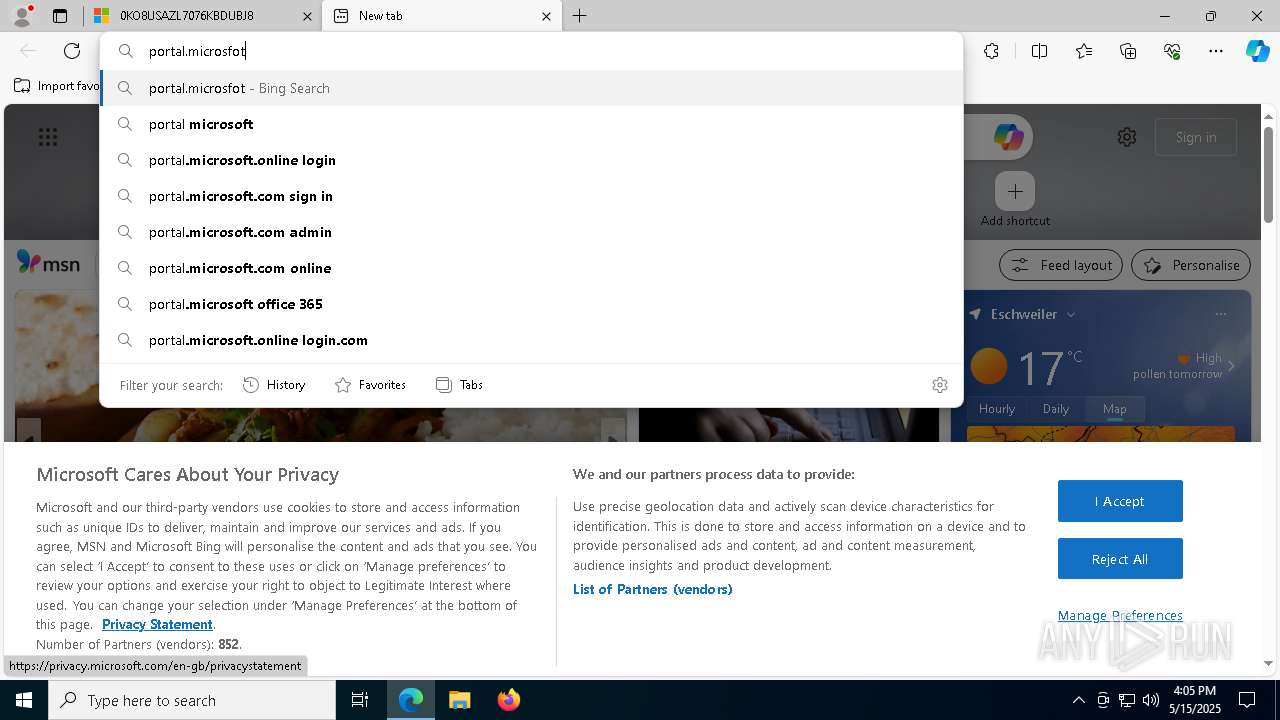Image resolution: width=1280 pixels, height=720 pixels.
Task: Click the Reject All button
Action: 1120,559
